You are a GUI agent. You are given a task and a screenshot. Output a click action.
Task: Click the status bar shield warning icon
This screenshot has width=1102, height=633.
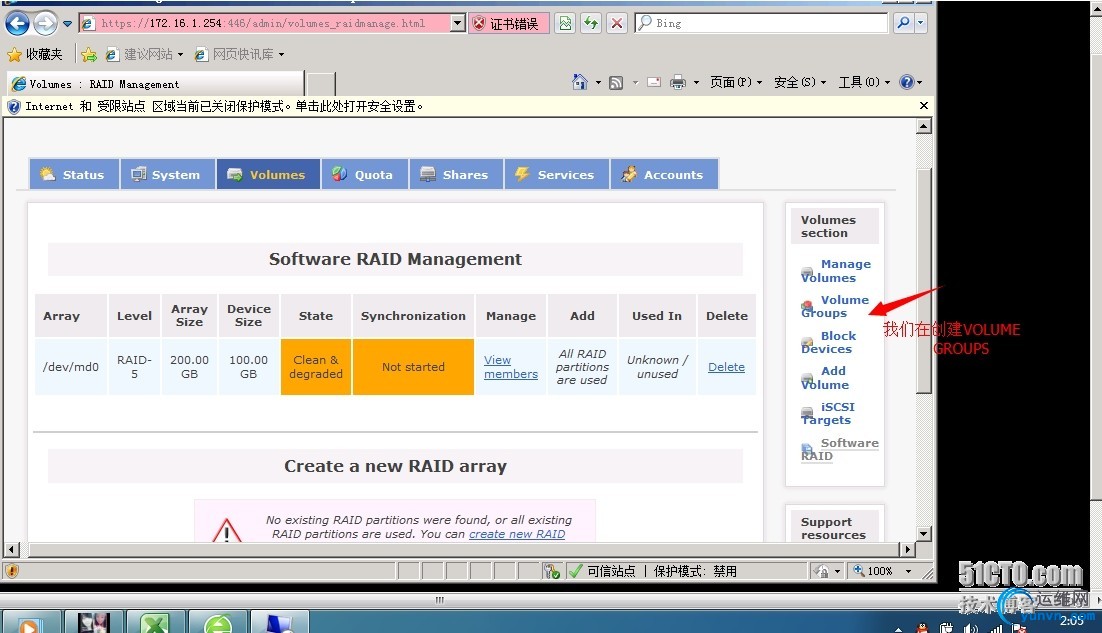pos(13,571)
